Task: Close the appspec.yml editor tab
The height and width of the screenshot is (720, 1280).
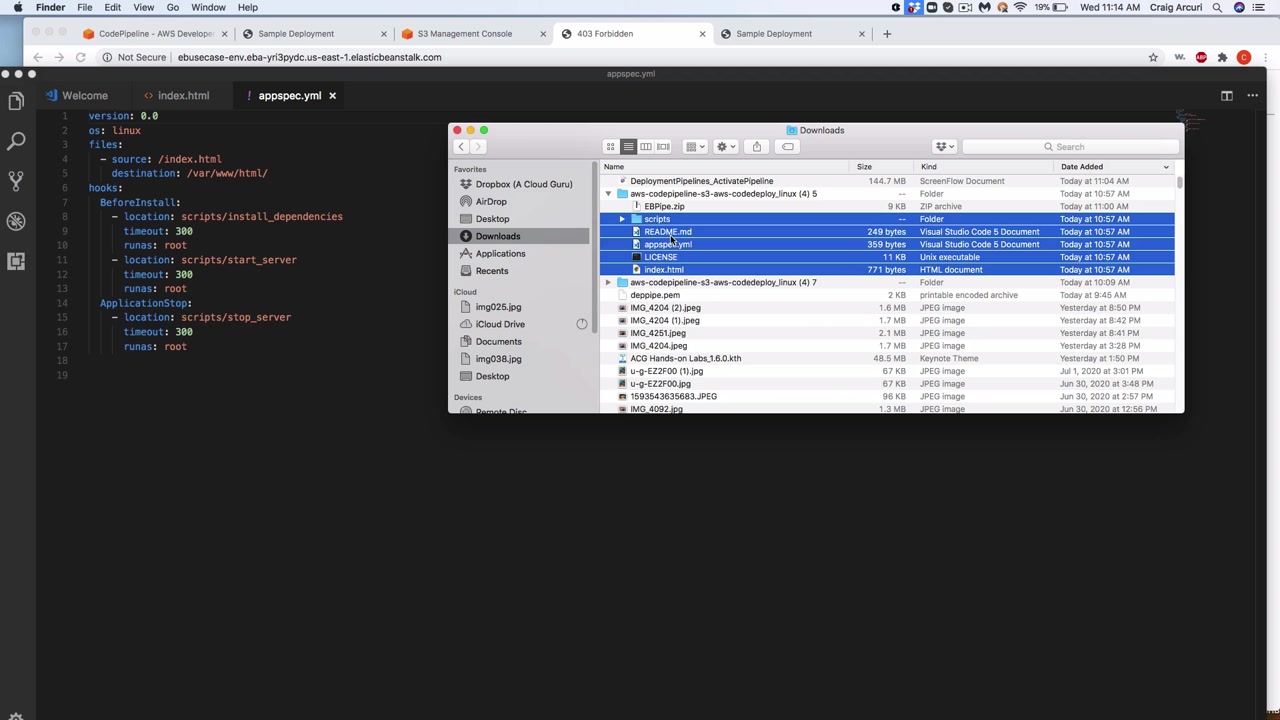Action: coord(332,96)
